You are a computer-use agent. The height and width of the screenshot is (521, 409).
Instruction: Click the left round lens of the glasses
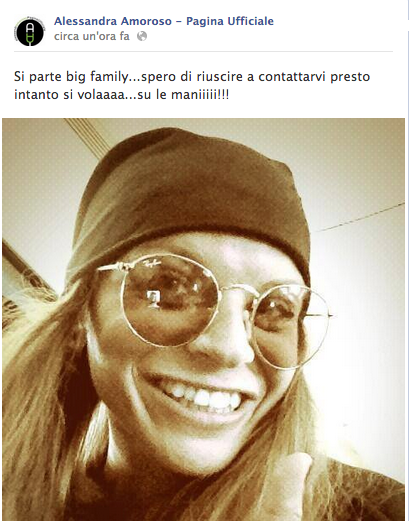click(171, 299)
